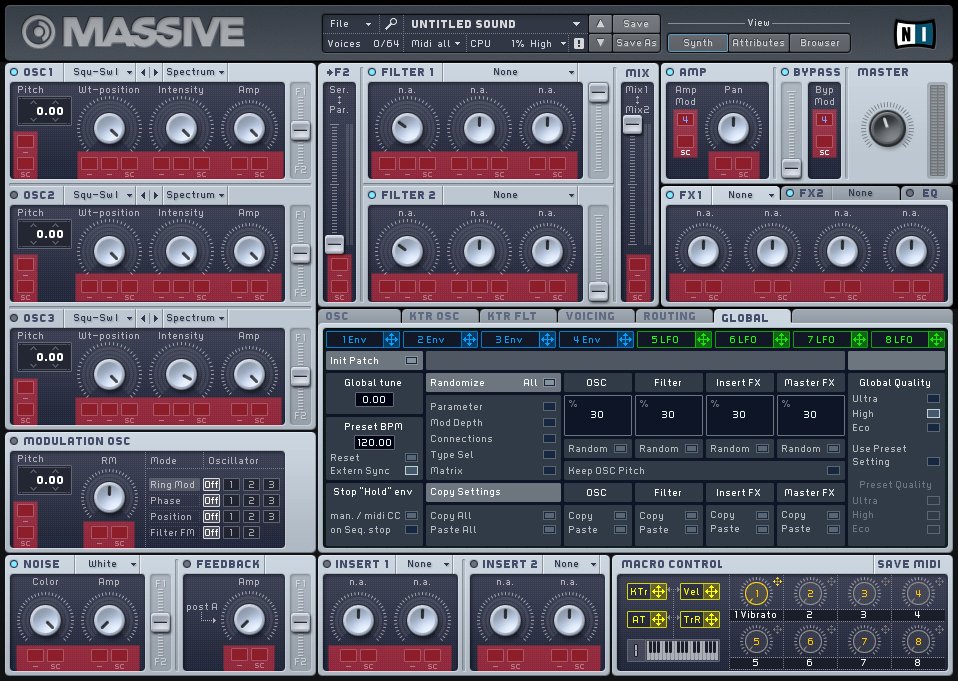Click the Macro 1 Vibrato drag handle
Viewport: 958px width, 681px height.
pyautogui.click(x=777, y=581)
